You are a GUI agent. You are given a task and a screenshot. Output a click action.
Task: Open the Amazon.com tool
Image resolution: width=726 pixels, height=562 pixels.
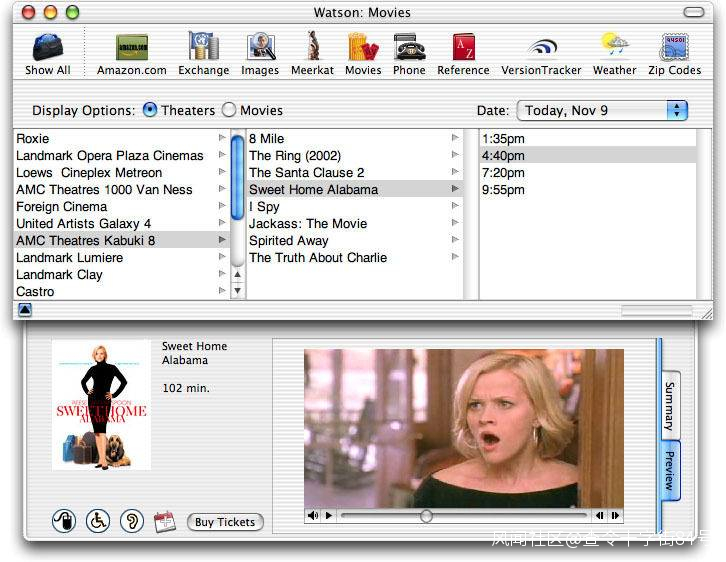click(x=131, y=54)
